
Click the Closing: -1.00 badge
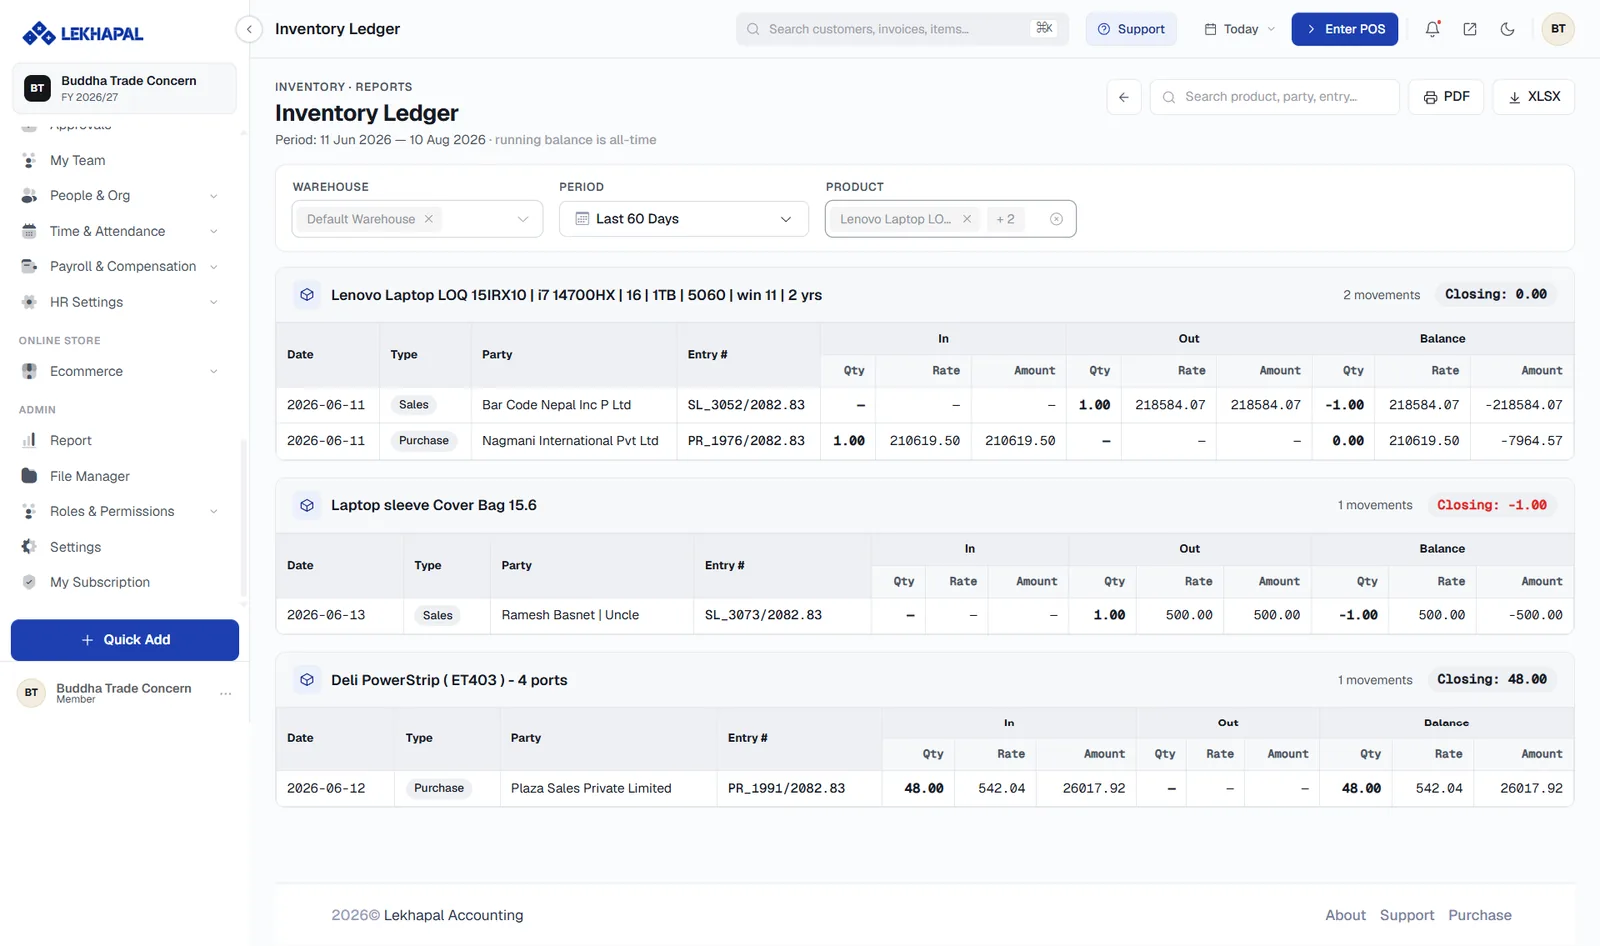point(1491,505)
